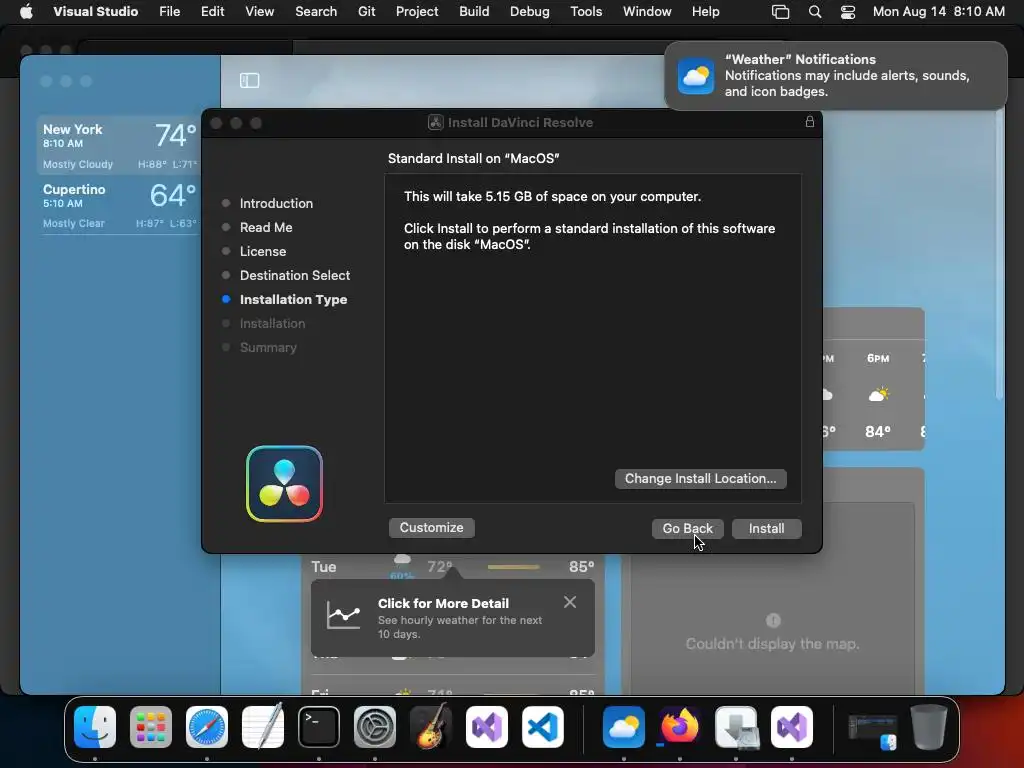Open Visual Studio Code from the Dock
Screen dimensions: 1024x768
pos(543,727)
